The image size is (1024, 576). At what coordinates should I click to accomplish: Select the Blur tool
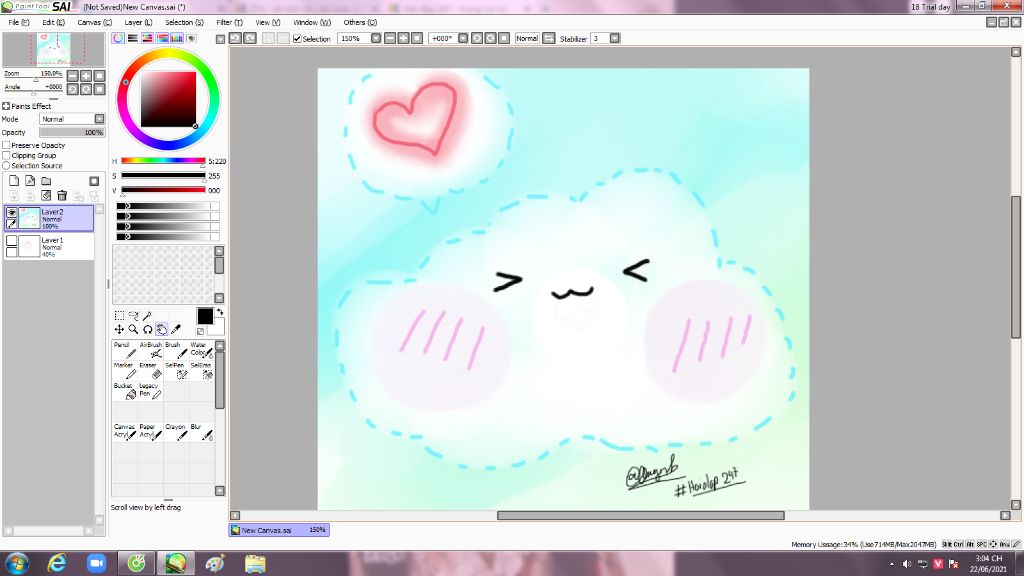[201, 432]
